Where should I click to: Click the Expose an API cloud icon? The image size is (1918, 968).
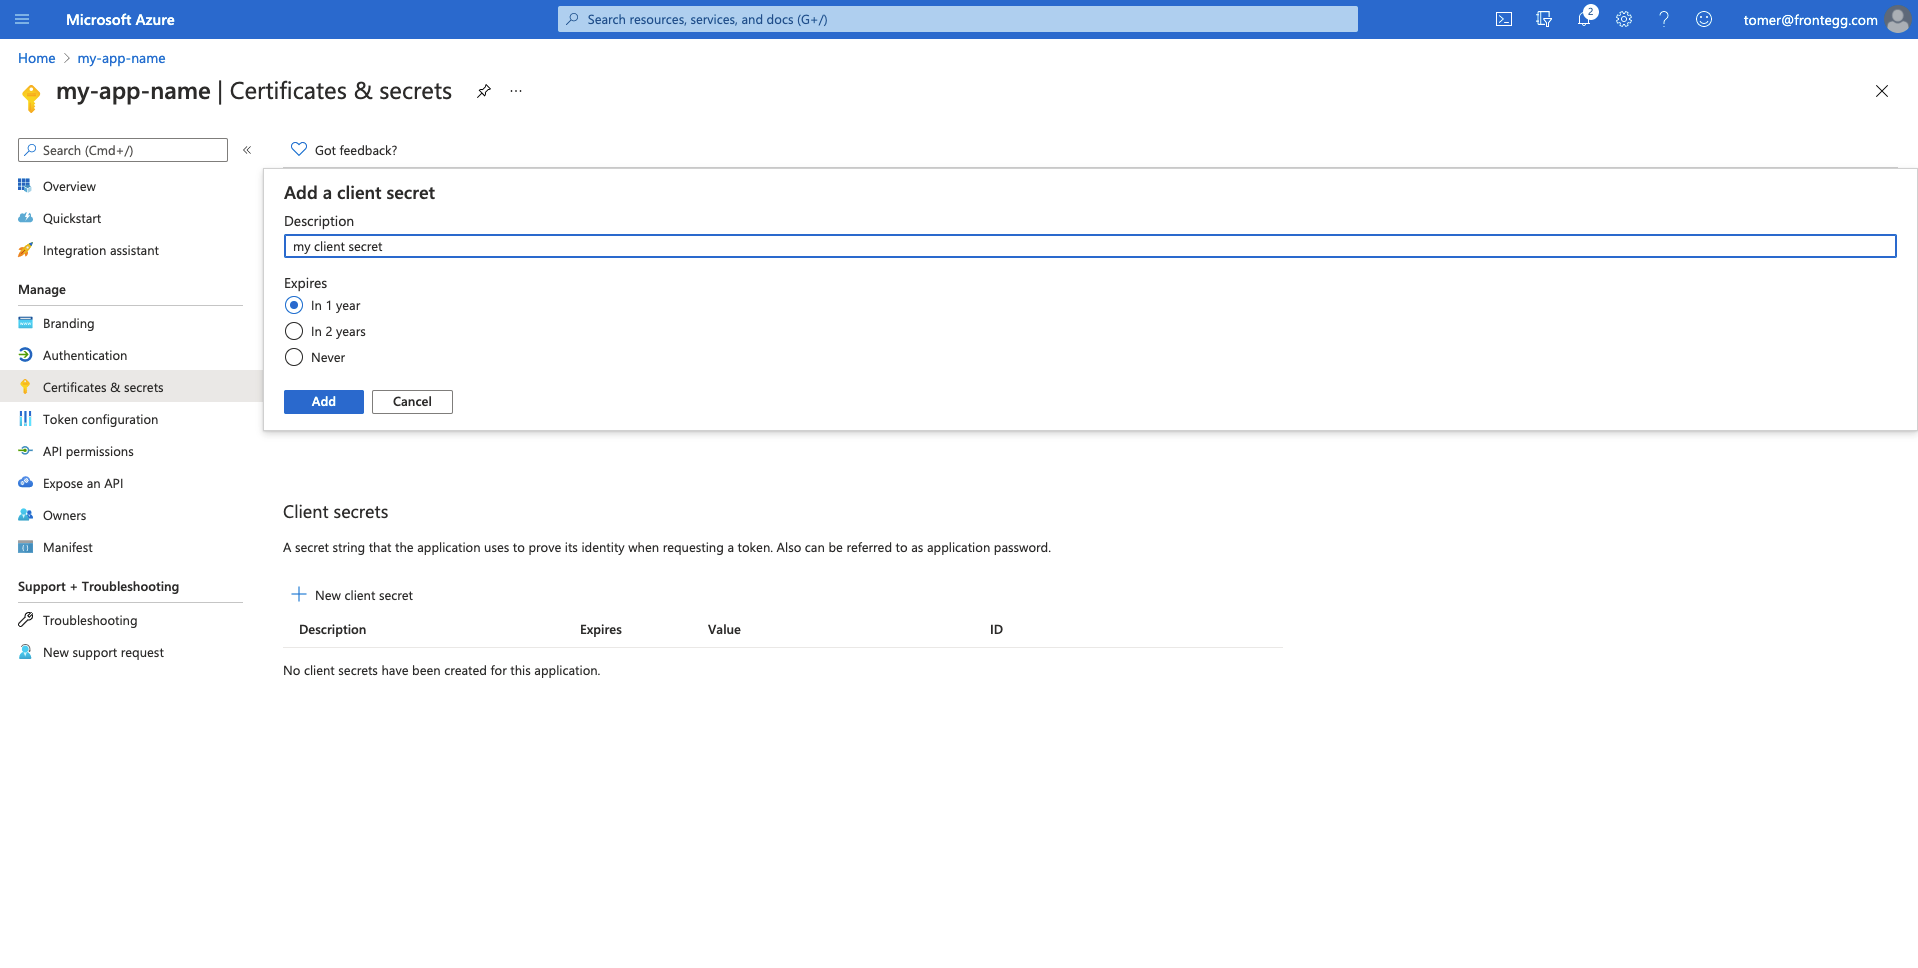25,482
